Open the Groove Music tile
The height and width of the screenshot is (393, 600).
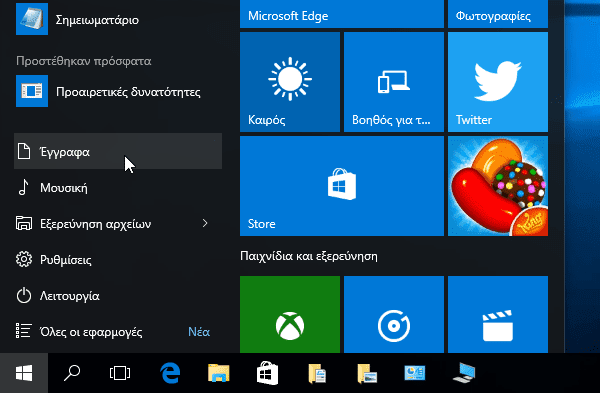[394, 314]
